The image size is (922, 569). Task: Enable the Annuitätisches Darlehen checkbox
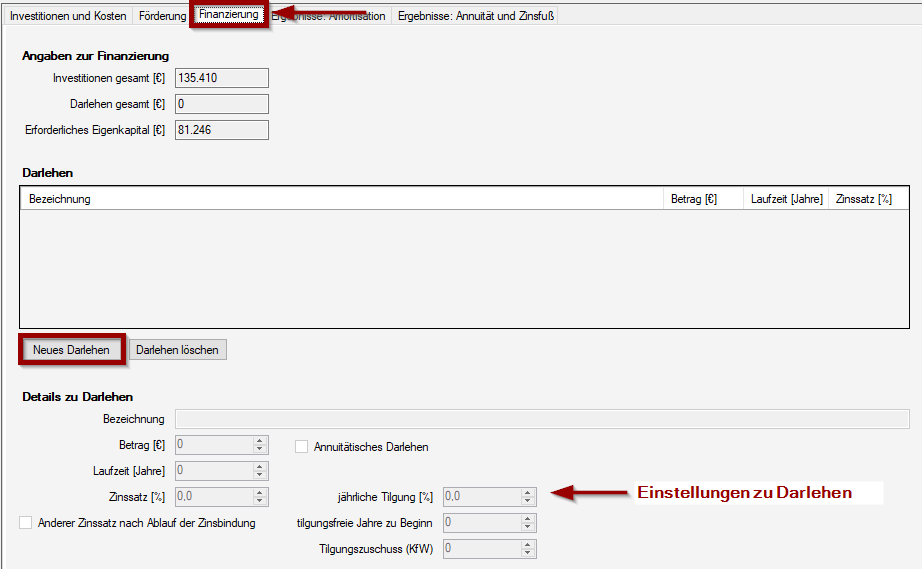[302, 447]
